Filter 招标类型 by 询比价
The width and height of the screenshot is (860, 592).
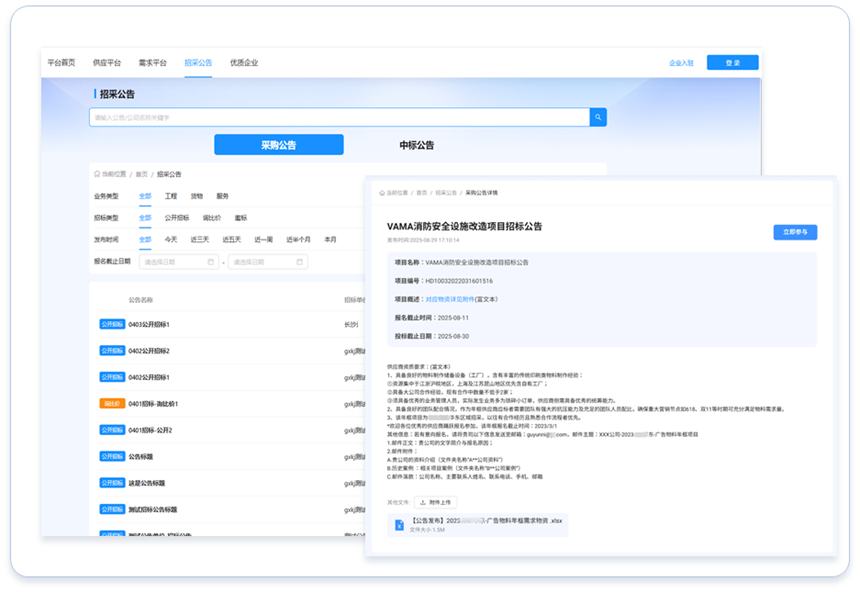(212, 218)
